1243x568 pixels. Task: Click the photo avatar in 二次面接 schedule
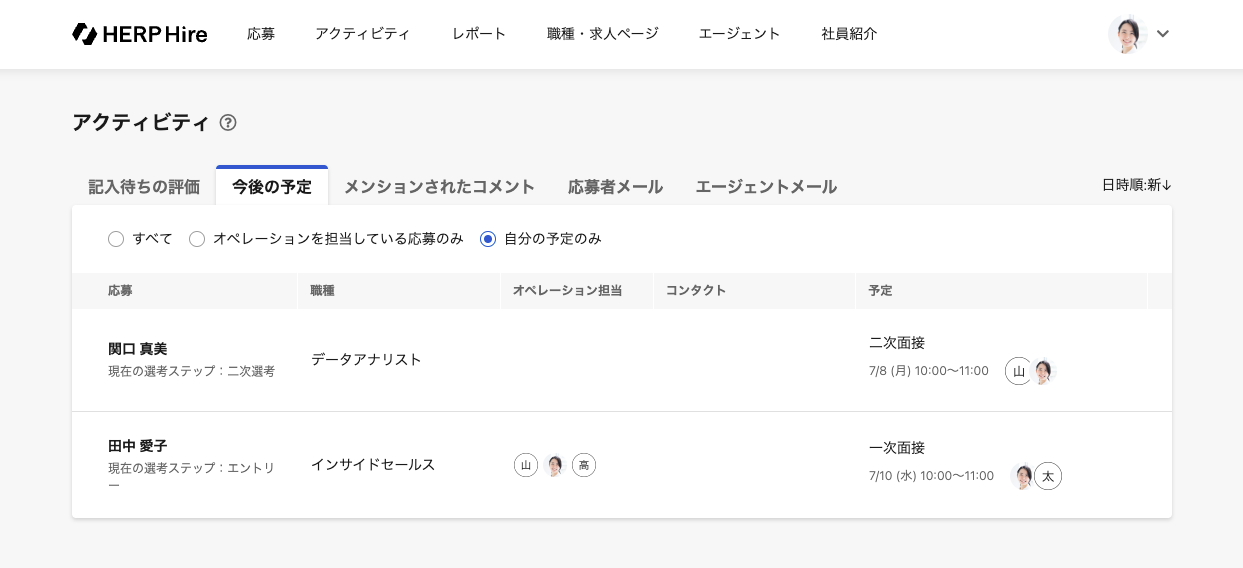(x=1043, y=371)
